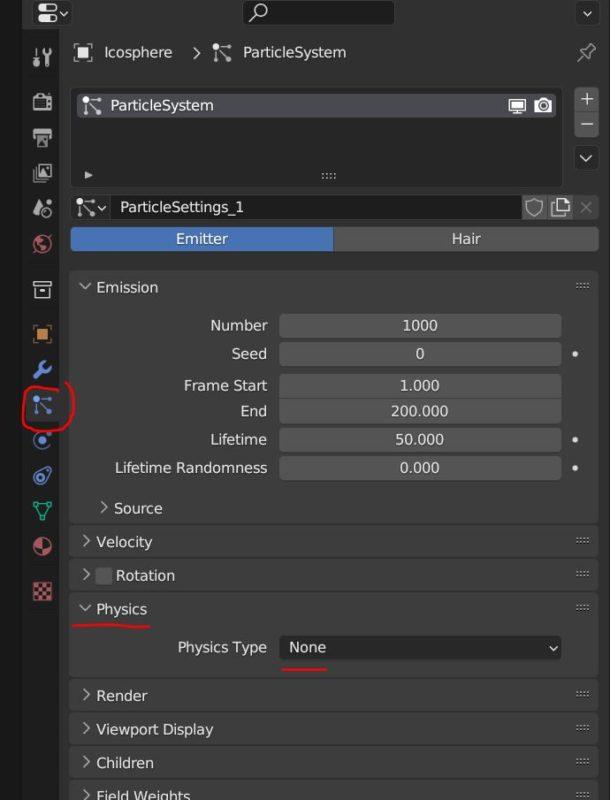Screen dimensions: 610x800
Task: Click the Icosphere object icon in breadcrumb
Action: click(83, 53)
